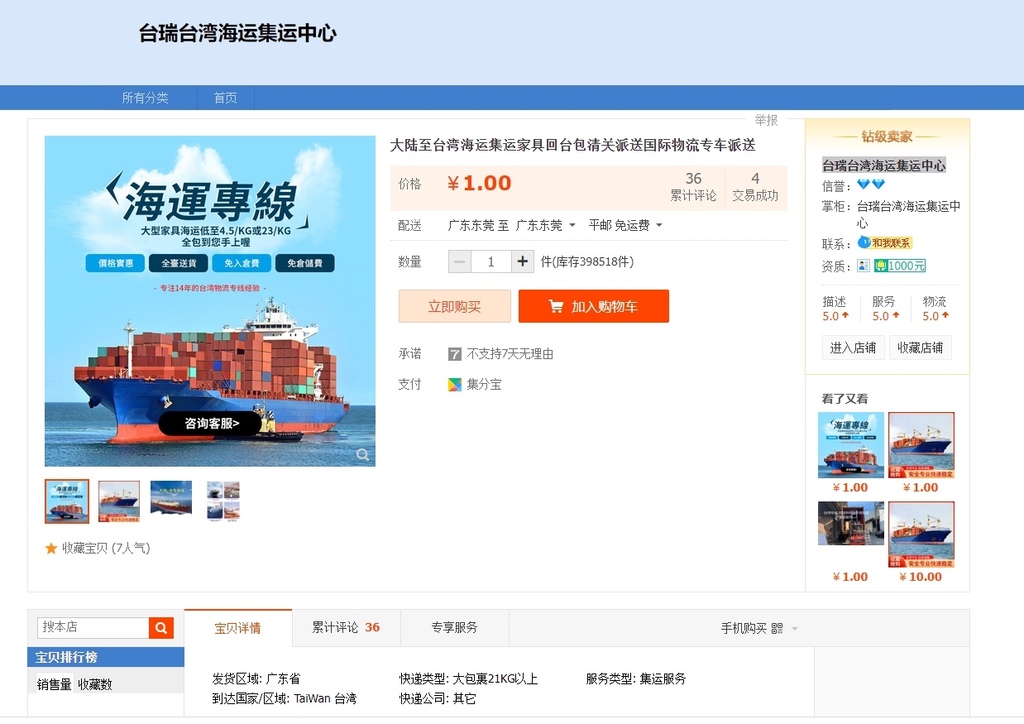Open the top-right 看了又看 ship item

(x=921, y=445)
